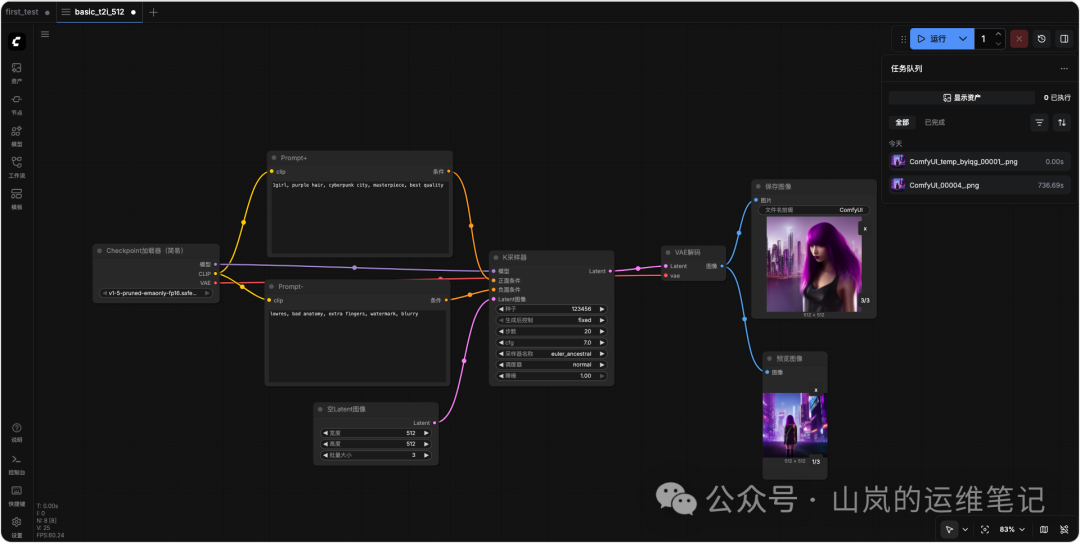Switch to the first_test workflow tab

pos(22,12)
